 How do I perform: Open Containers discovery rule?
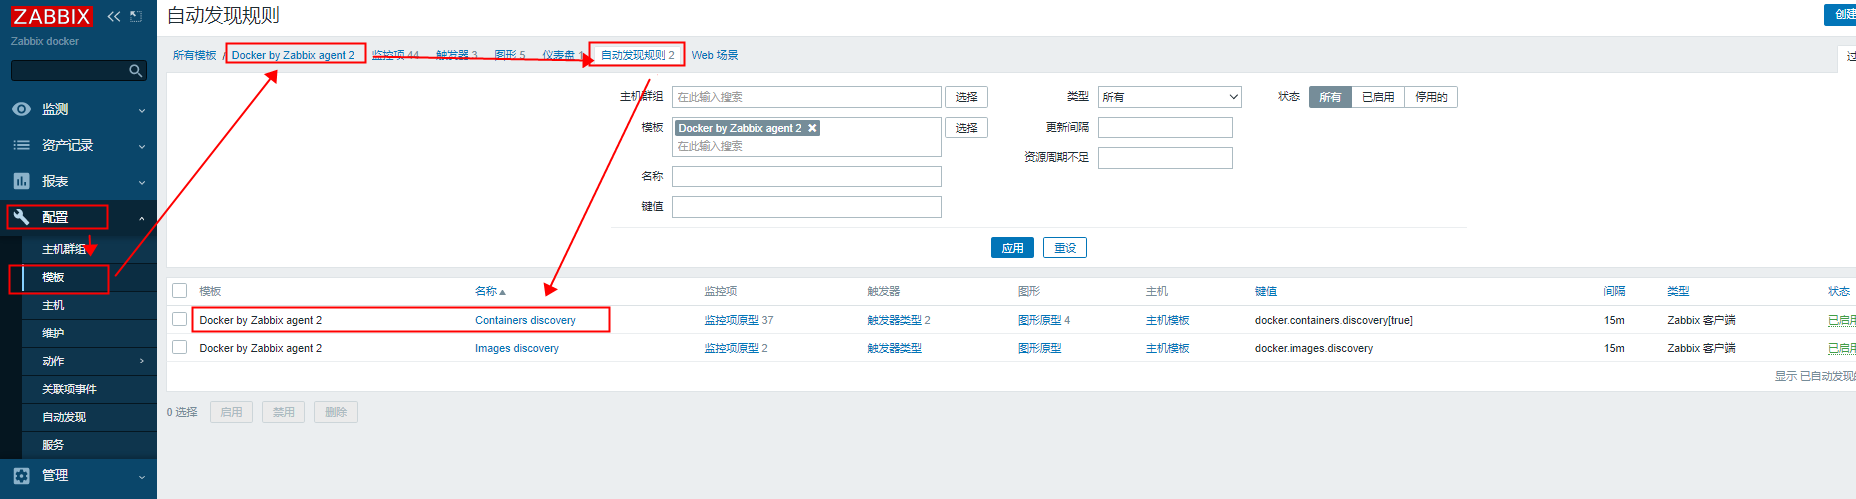click(525, 320)
